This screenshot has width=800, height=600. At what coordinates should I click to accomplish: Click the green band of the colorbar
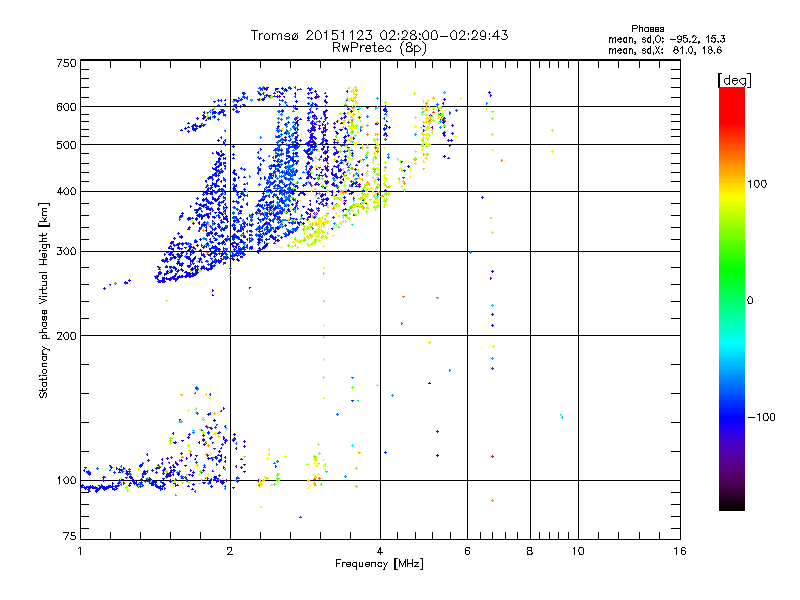tap(732, 270)
